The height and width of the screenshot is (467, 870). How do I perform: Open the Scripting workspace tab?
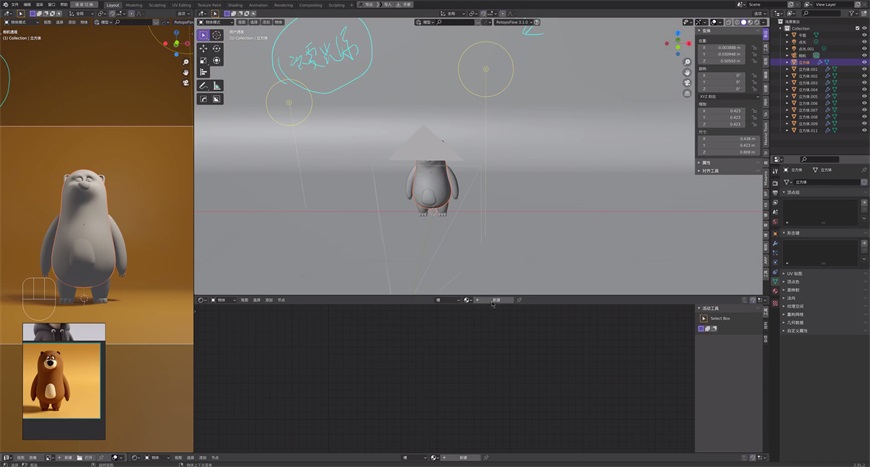tap(336, 5)
